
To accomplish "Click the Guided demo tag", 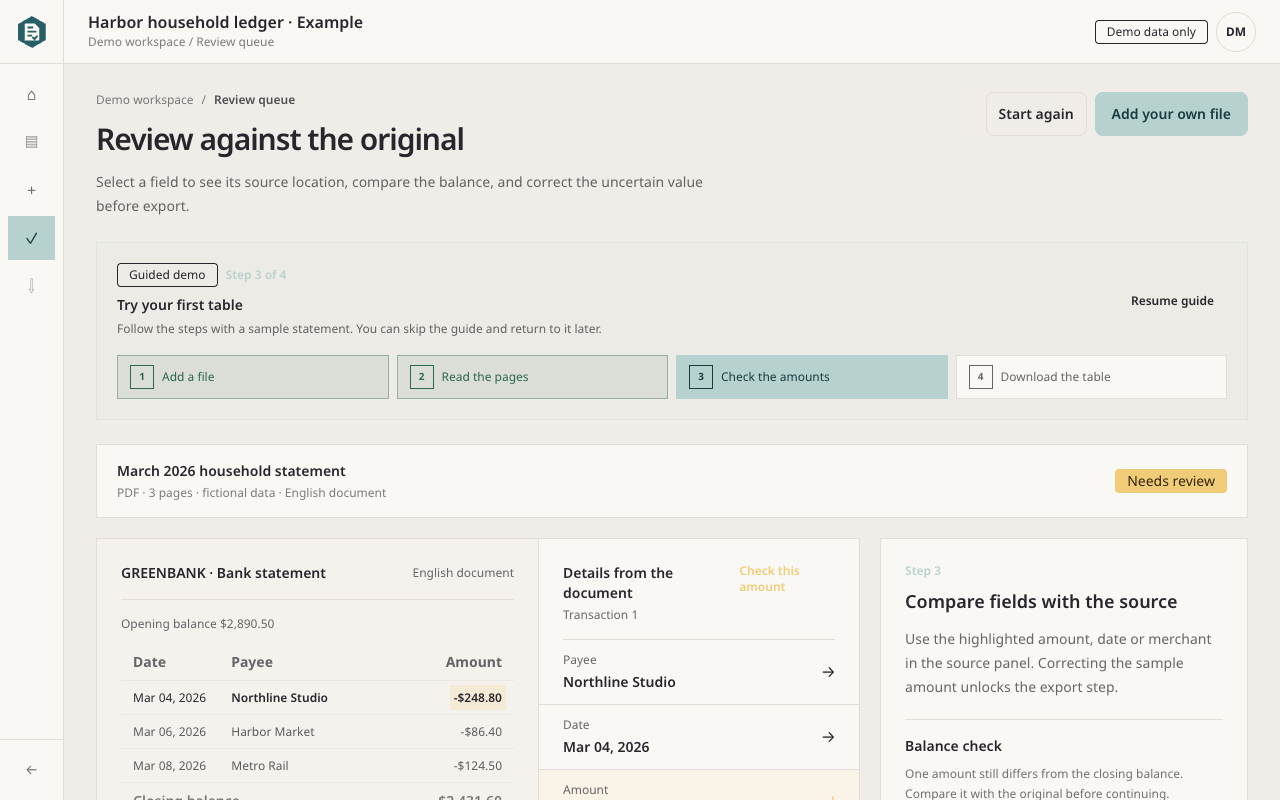I will click(167, 275).
